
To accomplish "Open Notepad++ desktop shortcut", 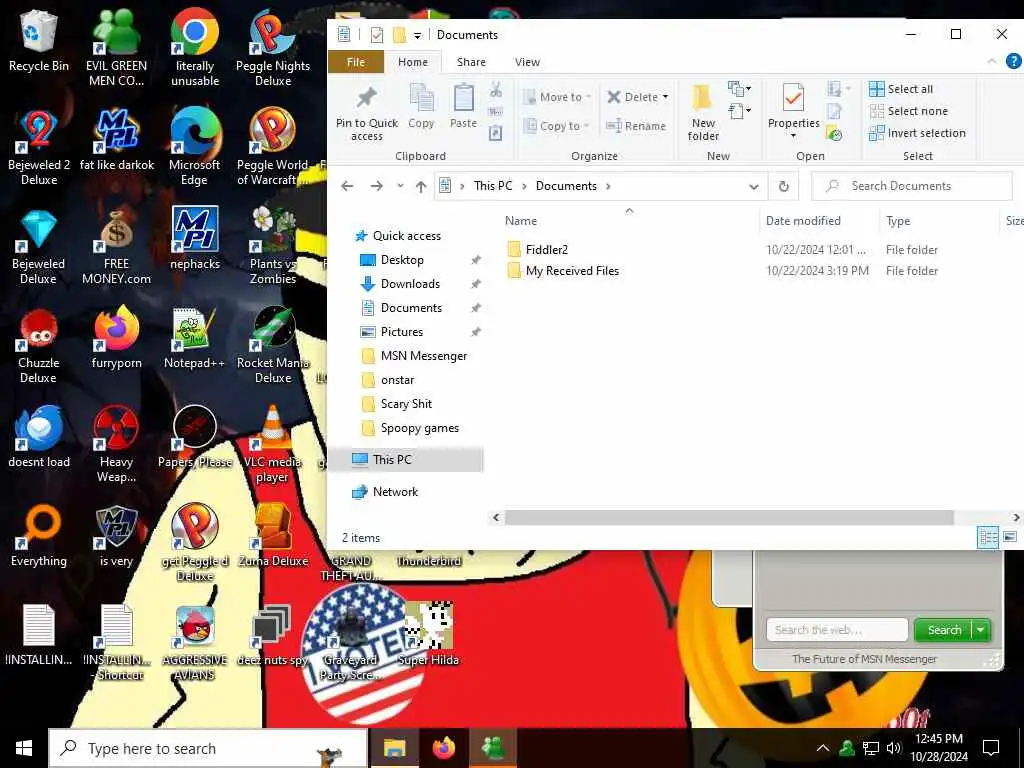I will (x=195, y=338).
